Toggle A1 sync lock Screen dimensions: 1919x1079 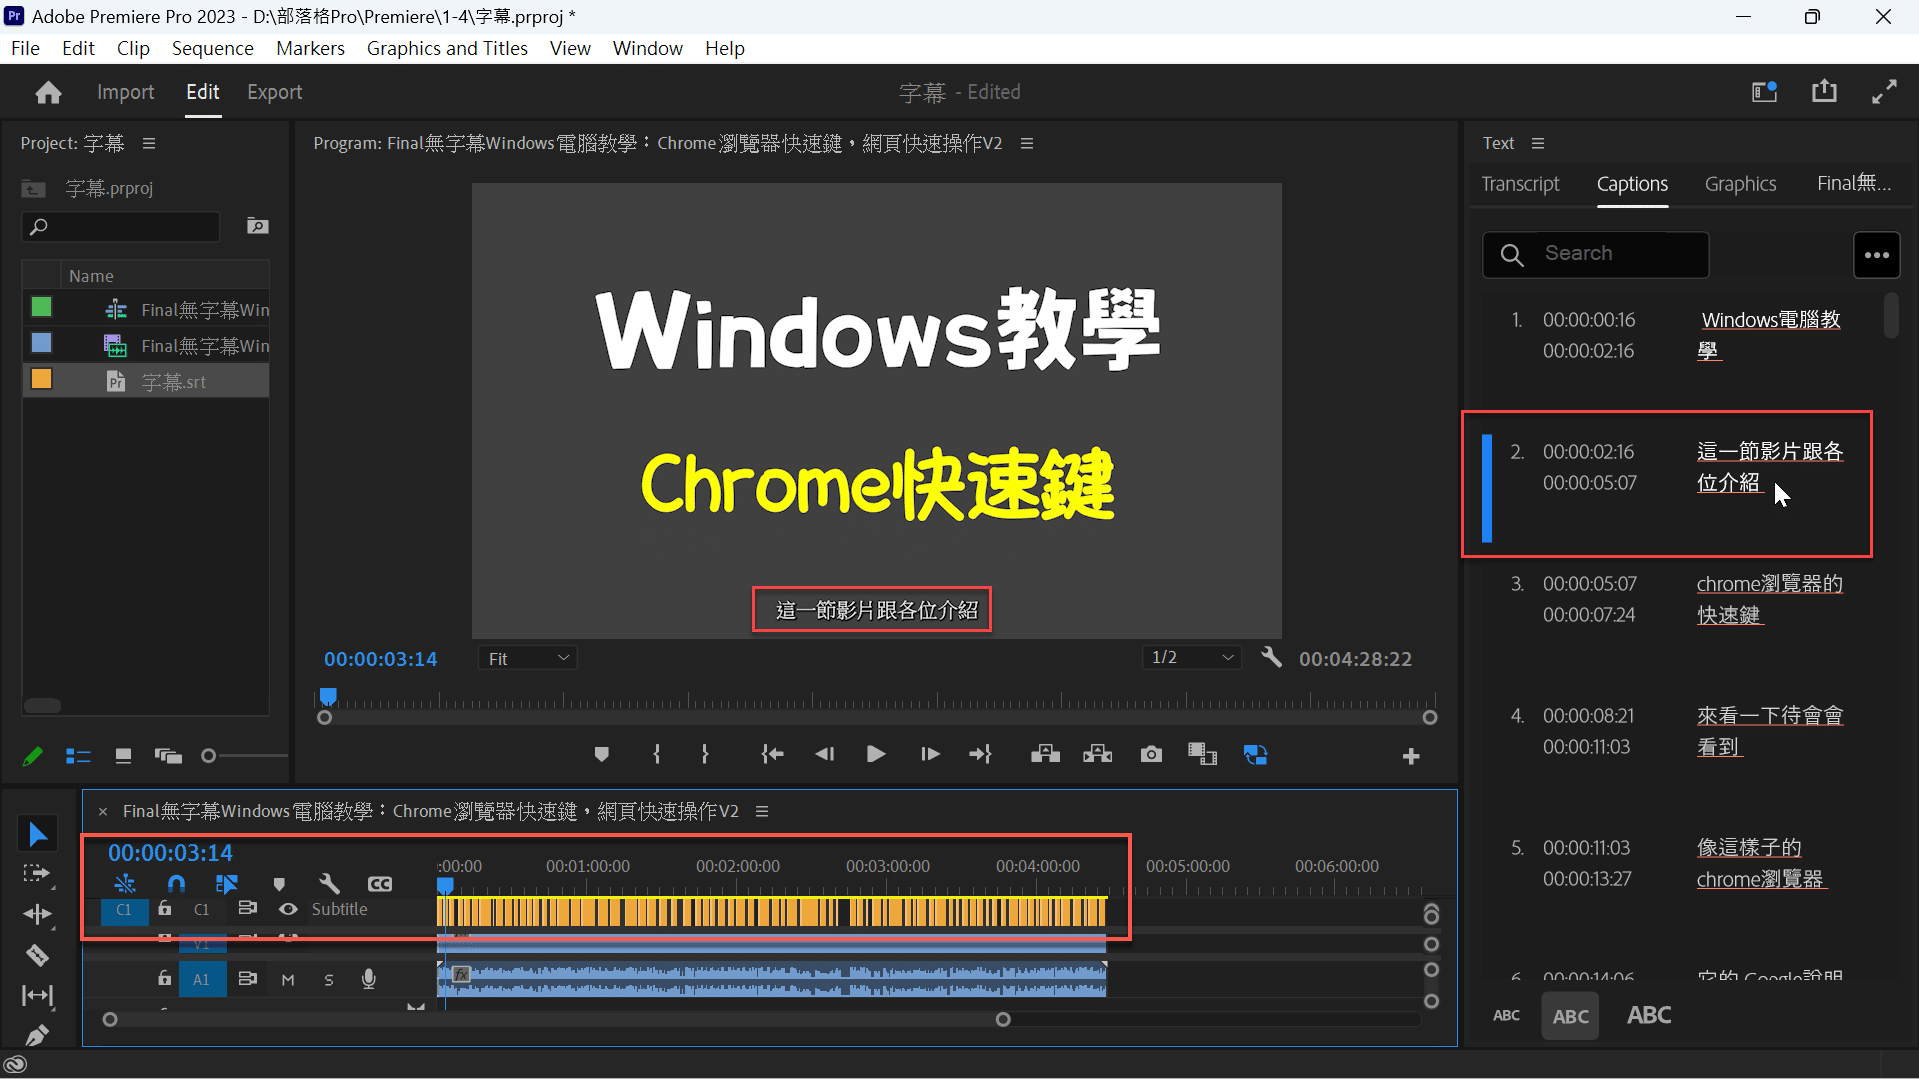(248, 979)
